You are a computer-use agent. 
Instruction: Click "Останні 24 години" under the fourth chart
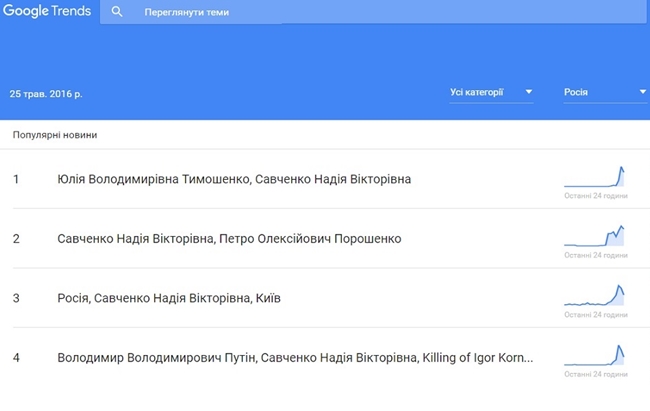point(595,374)
